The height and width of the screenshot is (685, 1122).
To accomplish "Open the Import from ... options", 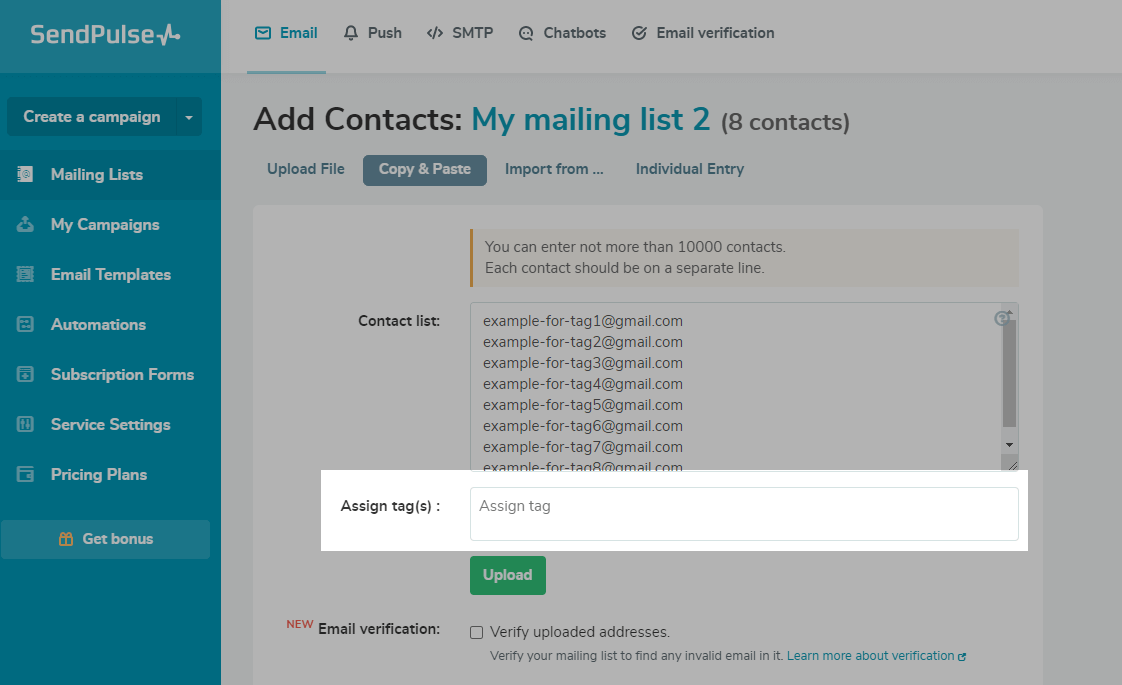I will click(x=554, y=169).
